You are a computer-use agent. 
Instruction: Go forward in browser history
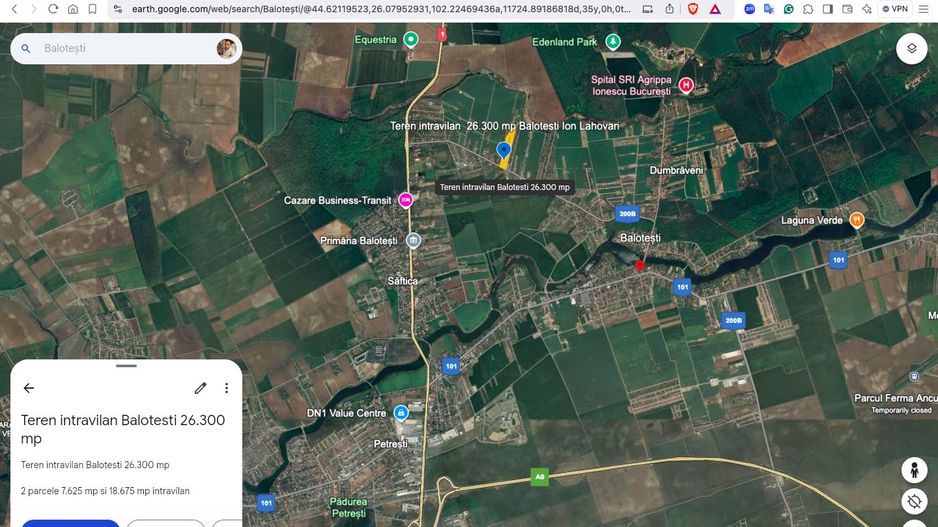(x=34, y=9)
